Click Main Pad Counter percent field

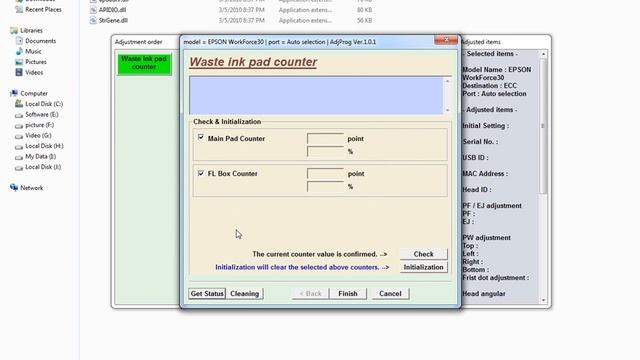tap(325, 151)
